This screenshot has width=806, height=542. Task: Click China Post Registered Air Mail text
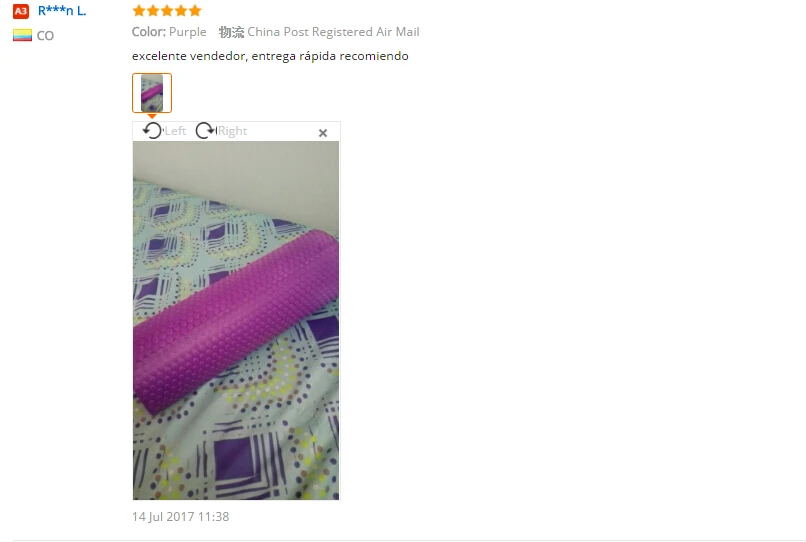click(333, 32)
